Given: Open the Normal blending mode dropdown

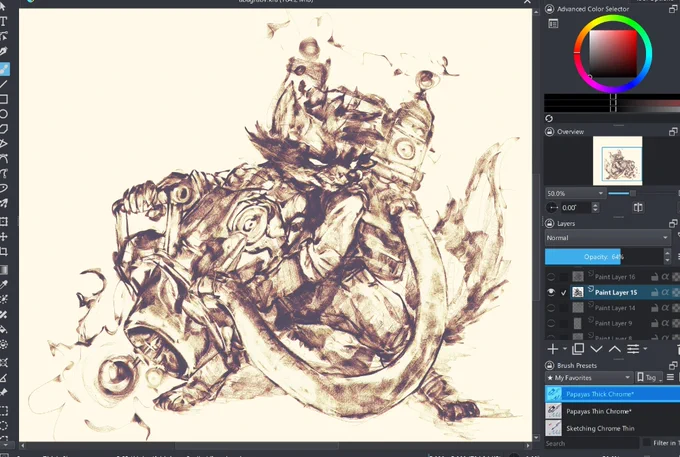Looking at the screenshot, I should [x=608, y=238].
